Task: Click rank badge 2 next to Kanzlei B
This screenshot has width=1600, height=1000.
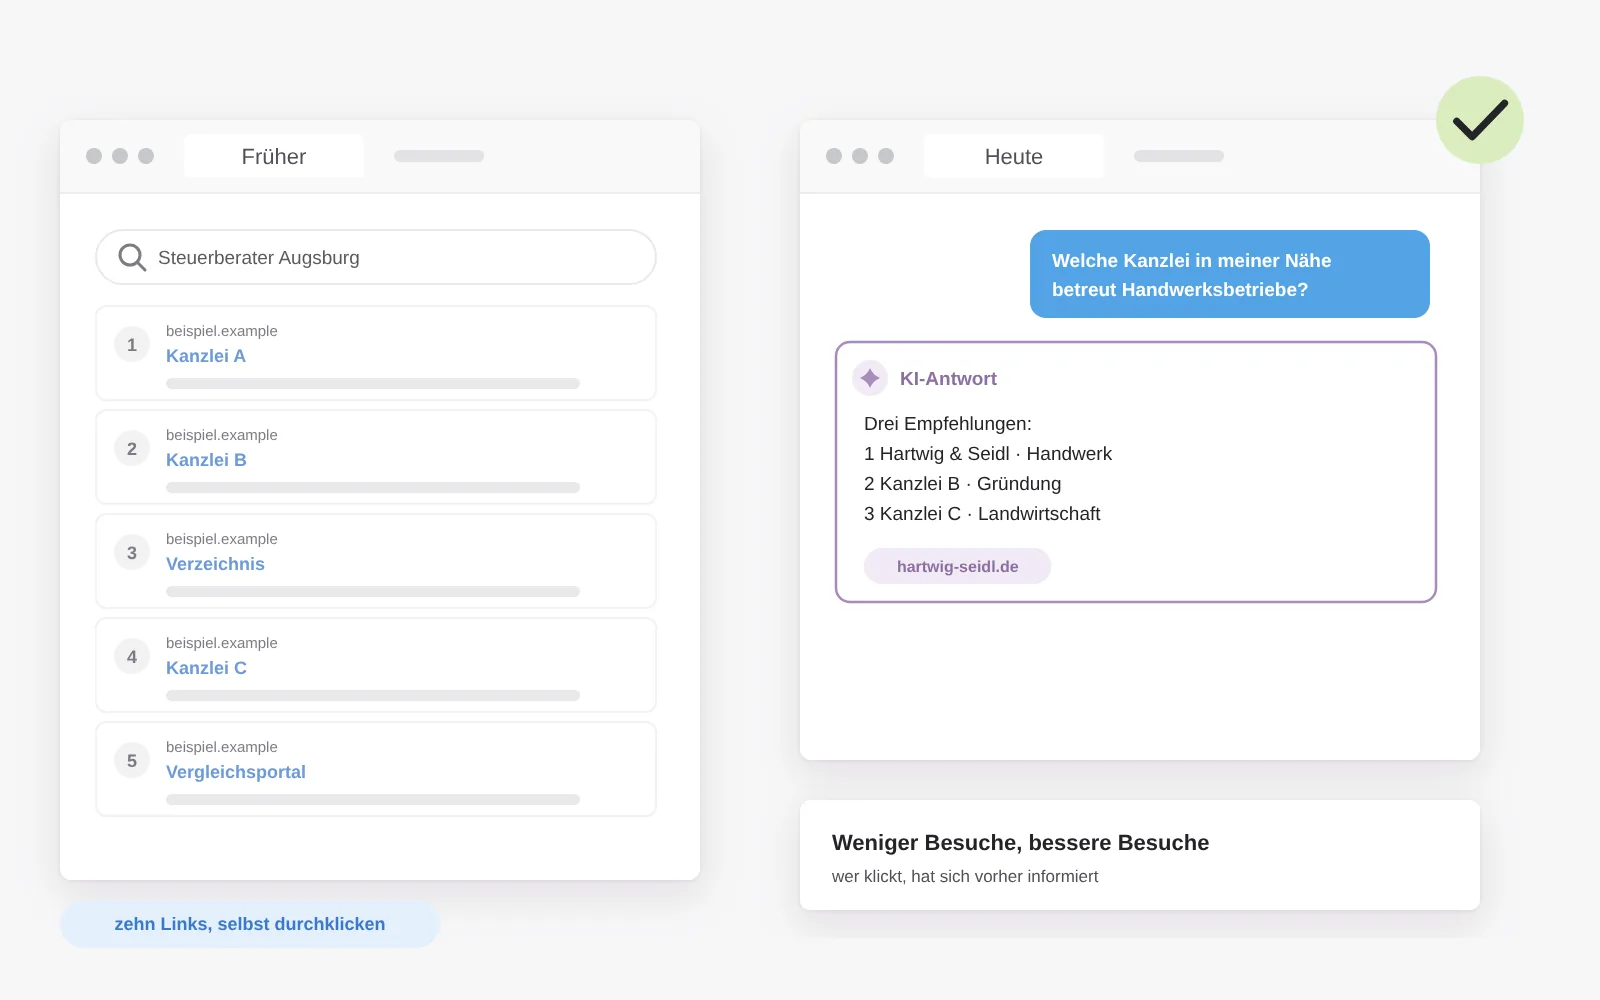Action: click(132, 448)
